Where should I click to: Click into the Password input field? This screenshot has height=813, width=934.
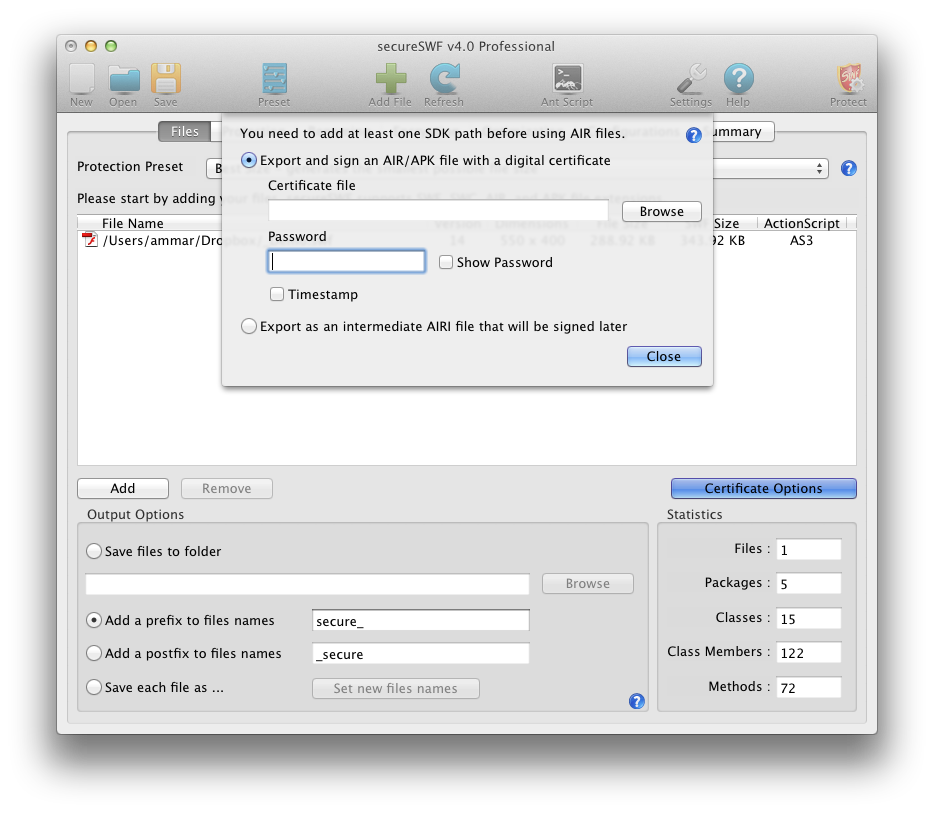pos(346,262)
